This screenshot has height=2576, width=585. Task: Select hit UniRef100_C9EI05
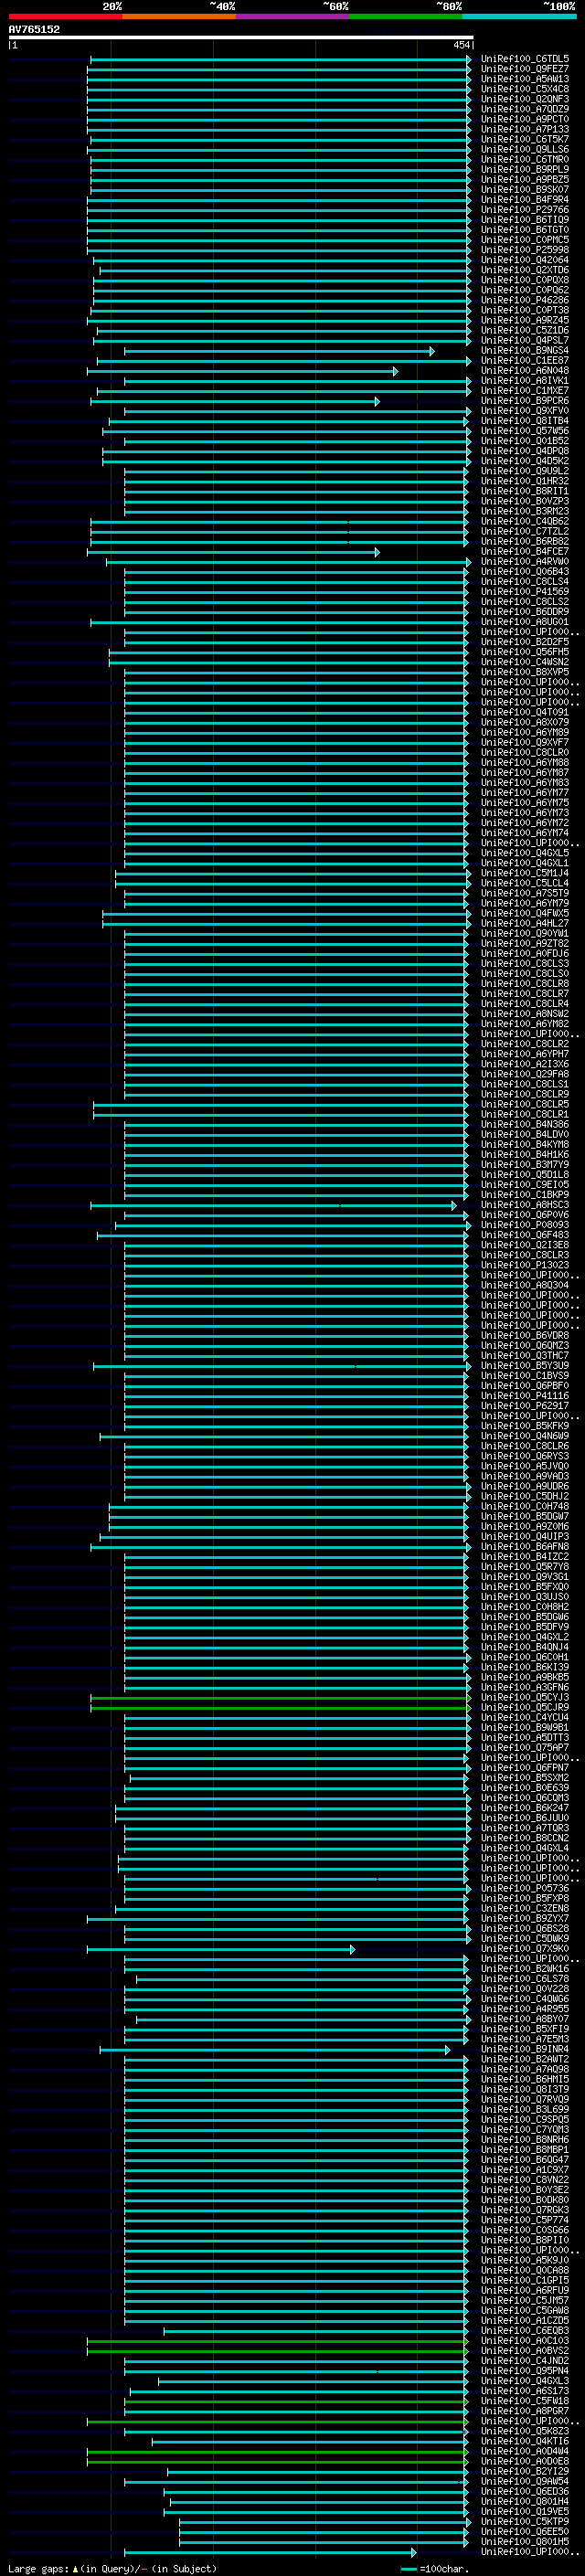point(524,1185)
